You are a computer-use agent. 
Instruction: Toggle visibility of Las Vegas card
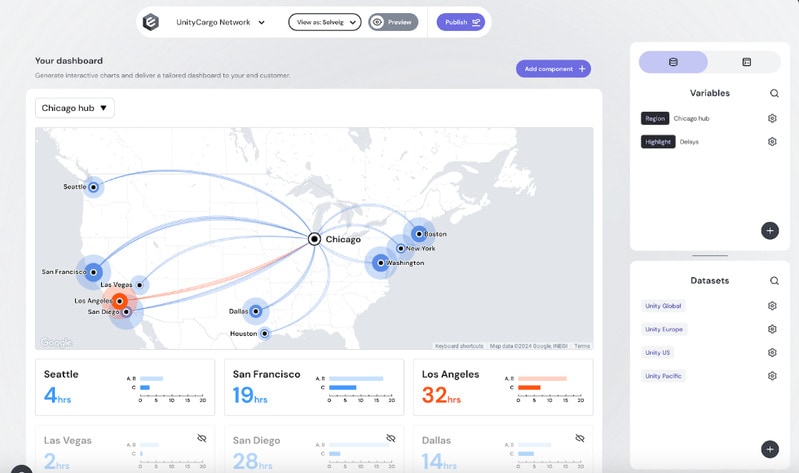click(202, 438)
